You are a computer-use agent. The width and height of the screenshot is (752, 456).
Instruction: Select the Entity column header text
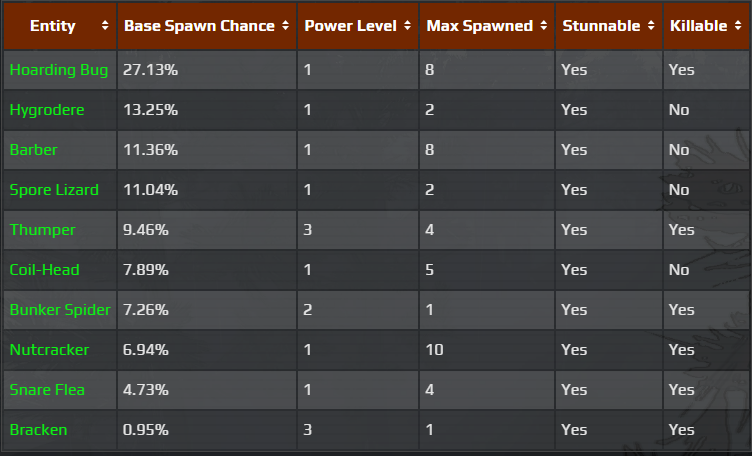(53, 26)
